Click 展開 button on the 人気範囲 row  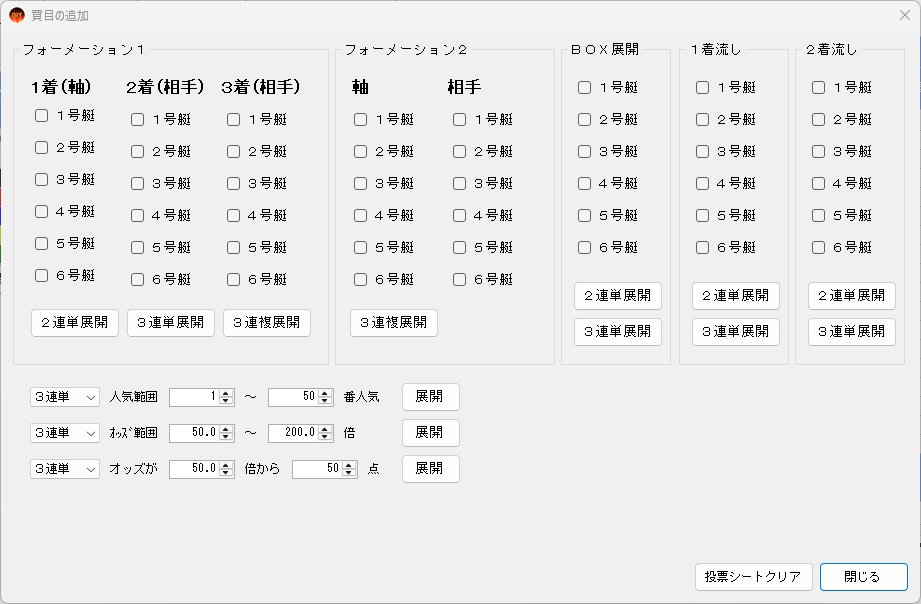click(x=431, y=397)
